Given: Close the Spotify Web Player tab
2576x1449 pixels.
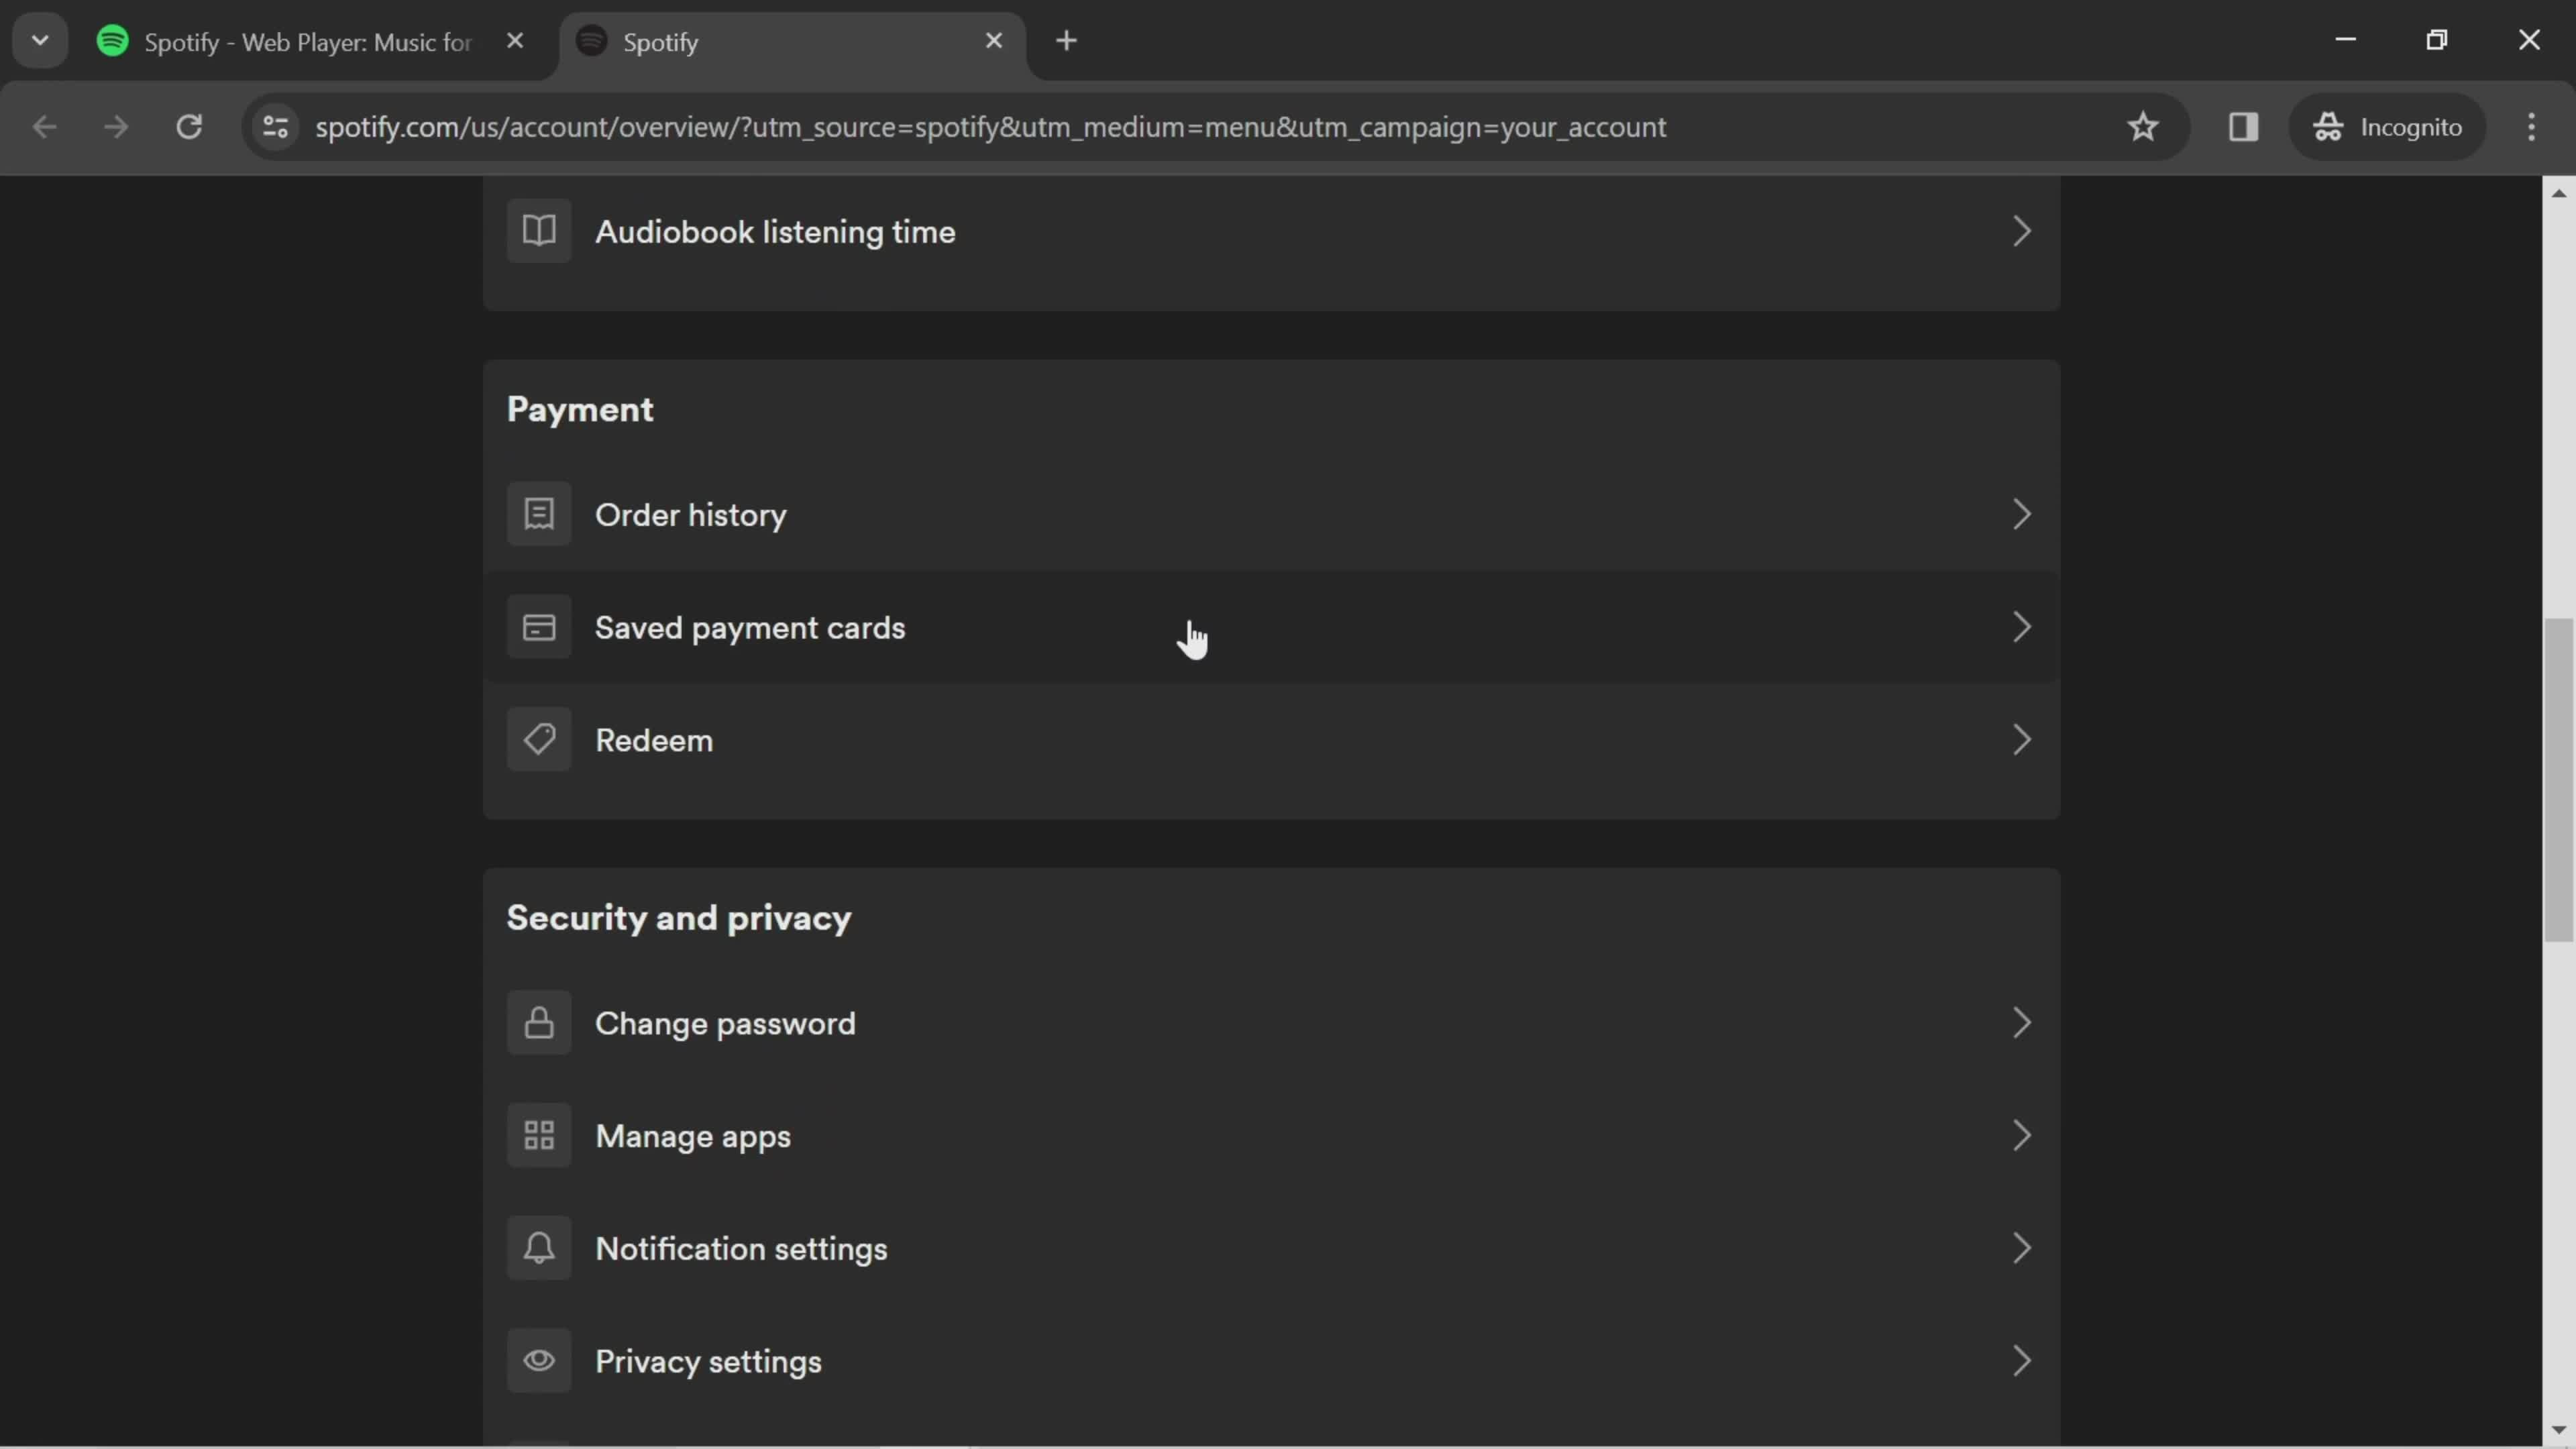Looking at the screenshot, I should pyautogui.click(x=515, y=41).
